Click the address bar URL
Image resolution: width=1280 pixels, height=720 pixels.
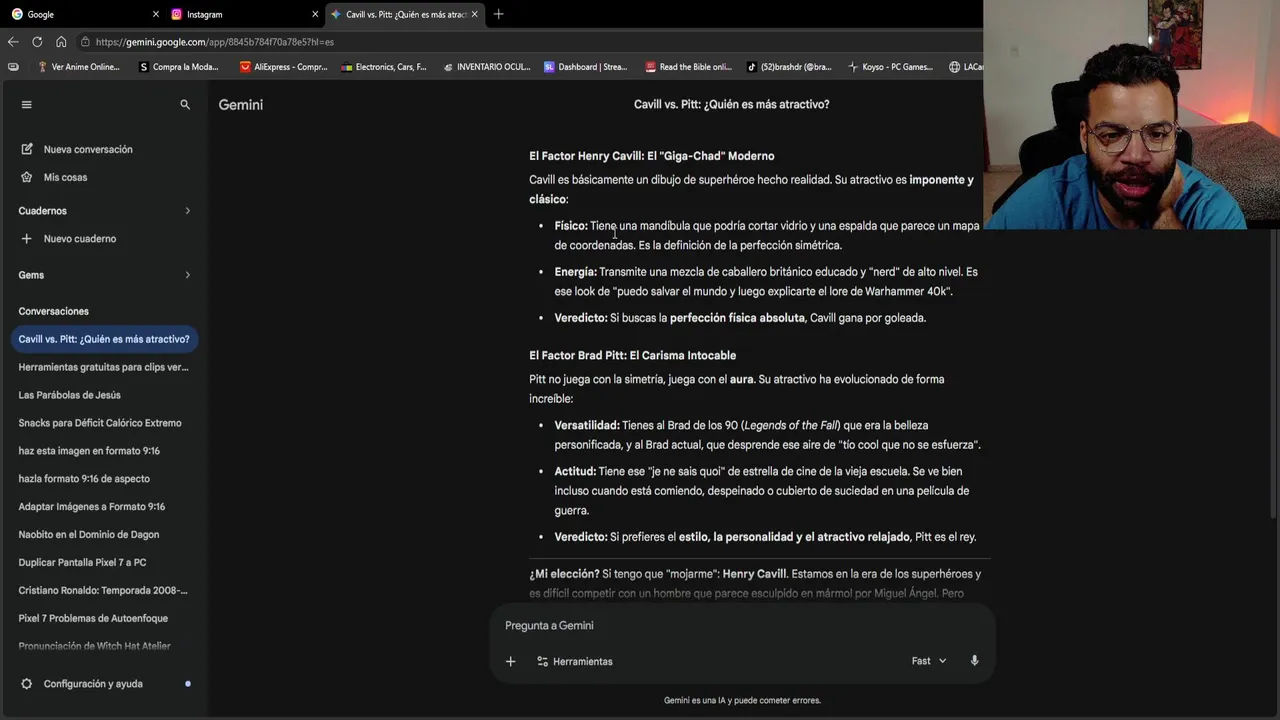coord(215,42)
